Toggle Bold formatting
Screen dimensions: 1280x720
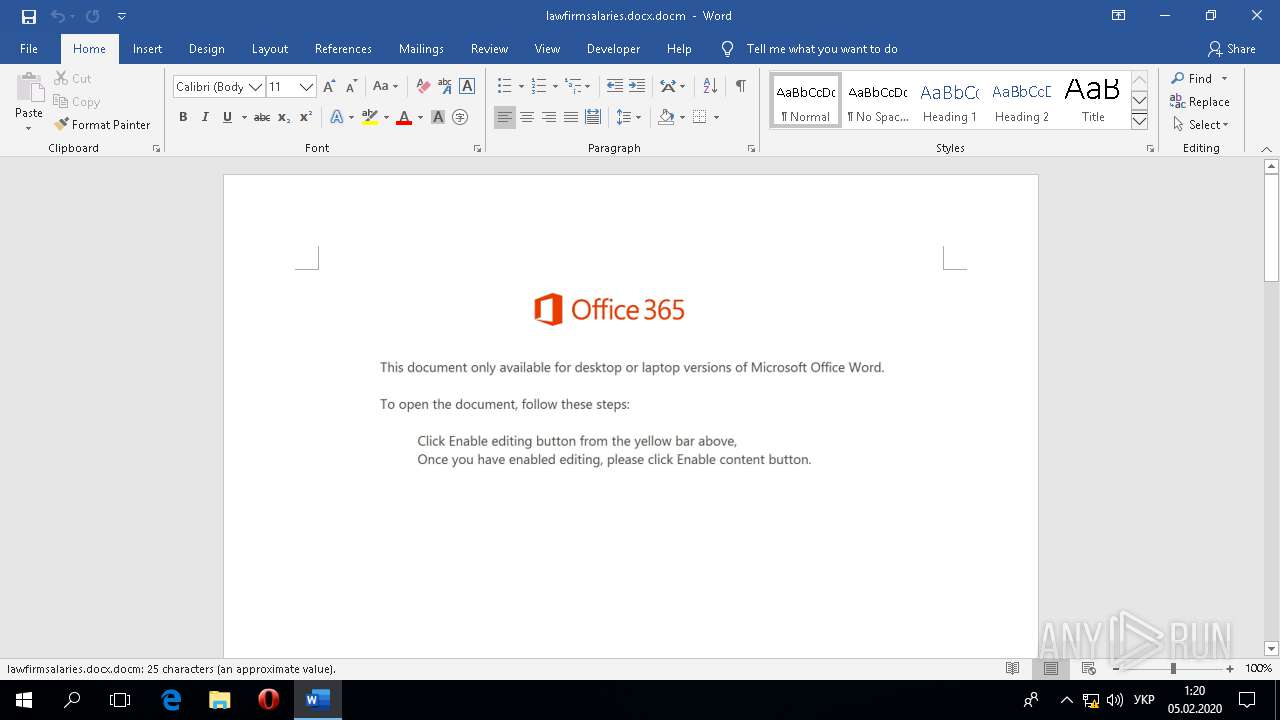[183, 117]
